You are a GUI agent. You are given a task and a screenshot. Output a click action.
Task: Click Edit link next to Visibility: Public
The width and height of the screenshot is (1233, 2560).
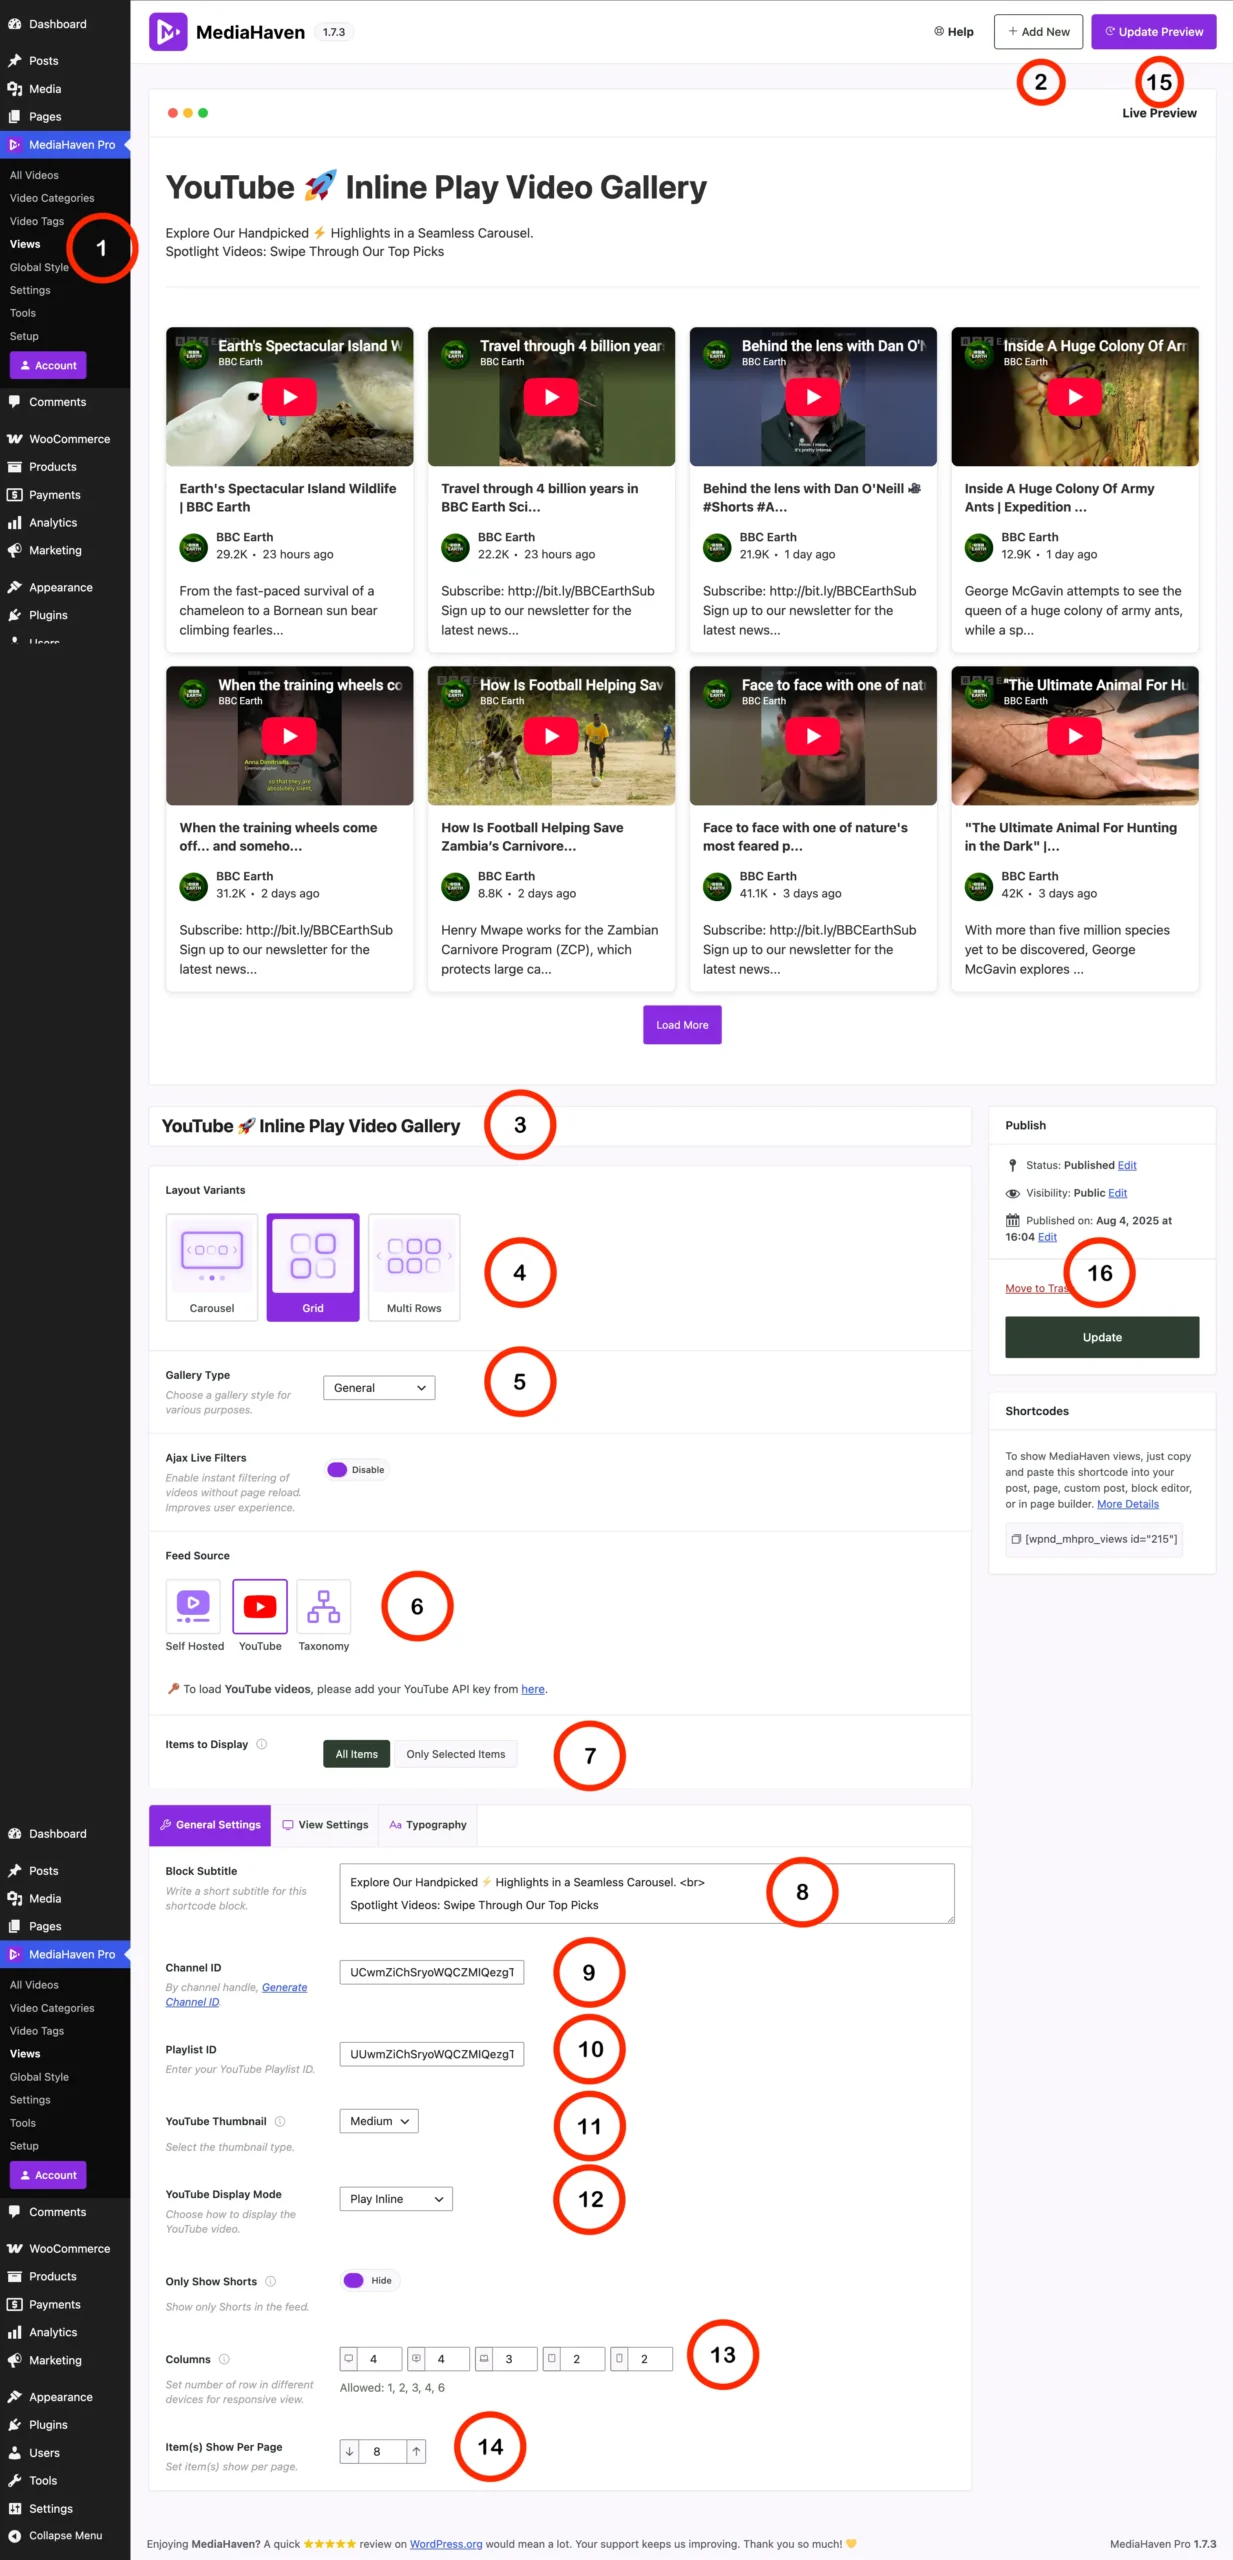coord(1117,1193)
